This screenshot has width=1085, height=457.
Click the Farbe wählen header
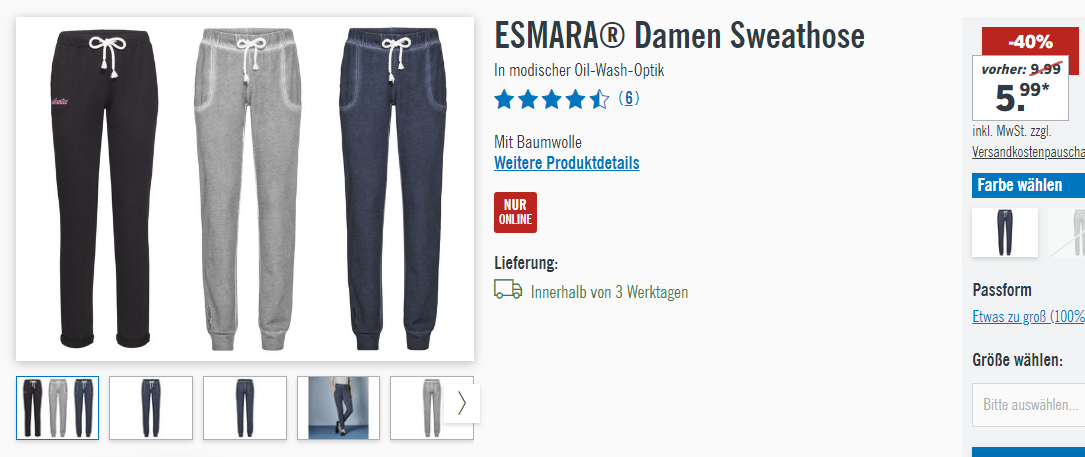(1028, 186)
